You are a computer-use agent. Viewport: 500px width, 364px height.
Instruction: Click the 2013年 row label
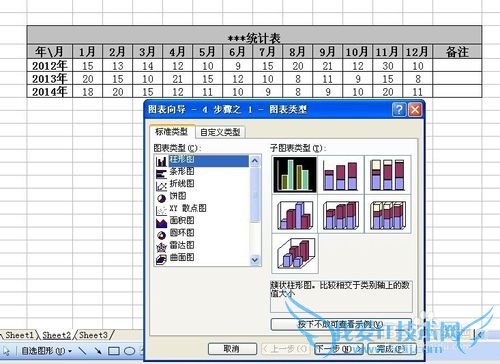point(50,78)
